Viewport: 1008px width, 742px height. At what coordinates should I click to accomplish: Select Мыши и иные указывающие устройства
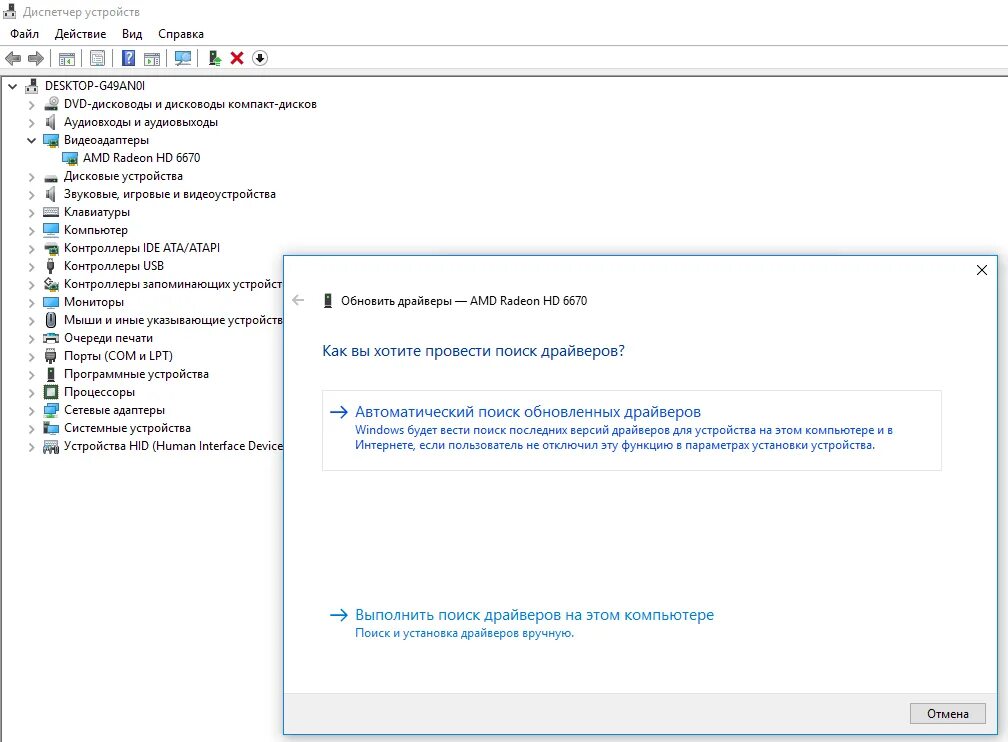pos(173,320)
